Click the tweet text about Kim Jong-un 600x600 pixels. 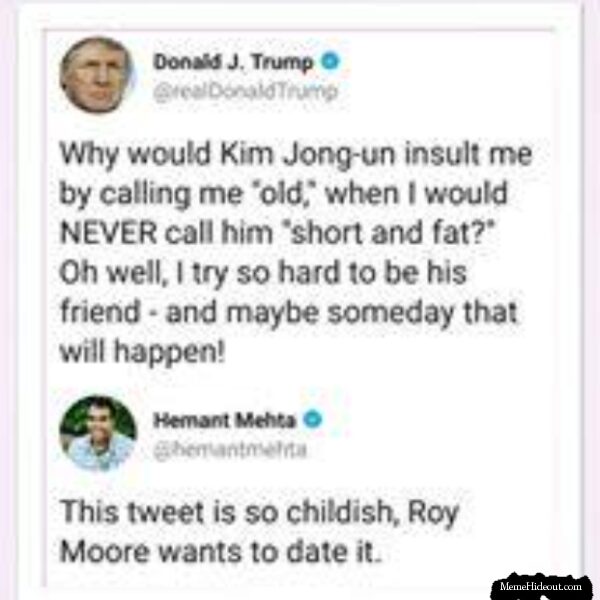coord(296,253)
